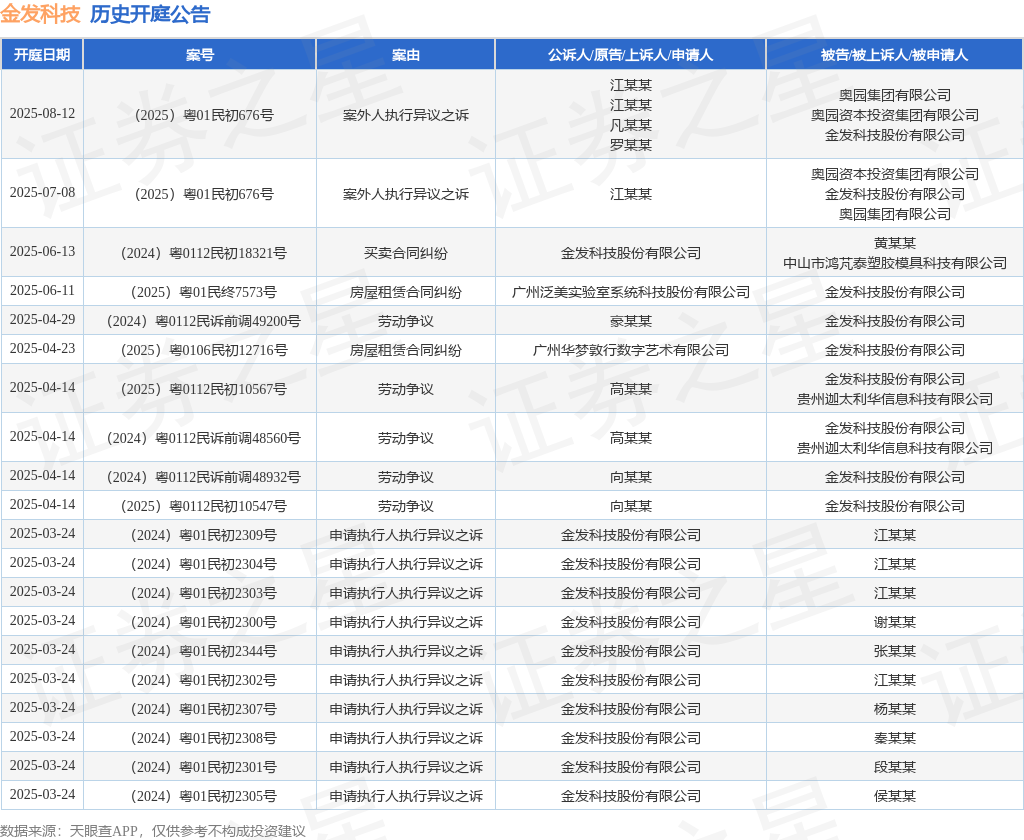Select case number (2025)粤0112民初10547号
1024x840 pixels.
coord(204,506)
